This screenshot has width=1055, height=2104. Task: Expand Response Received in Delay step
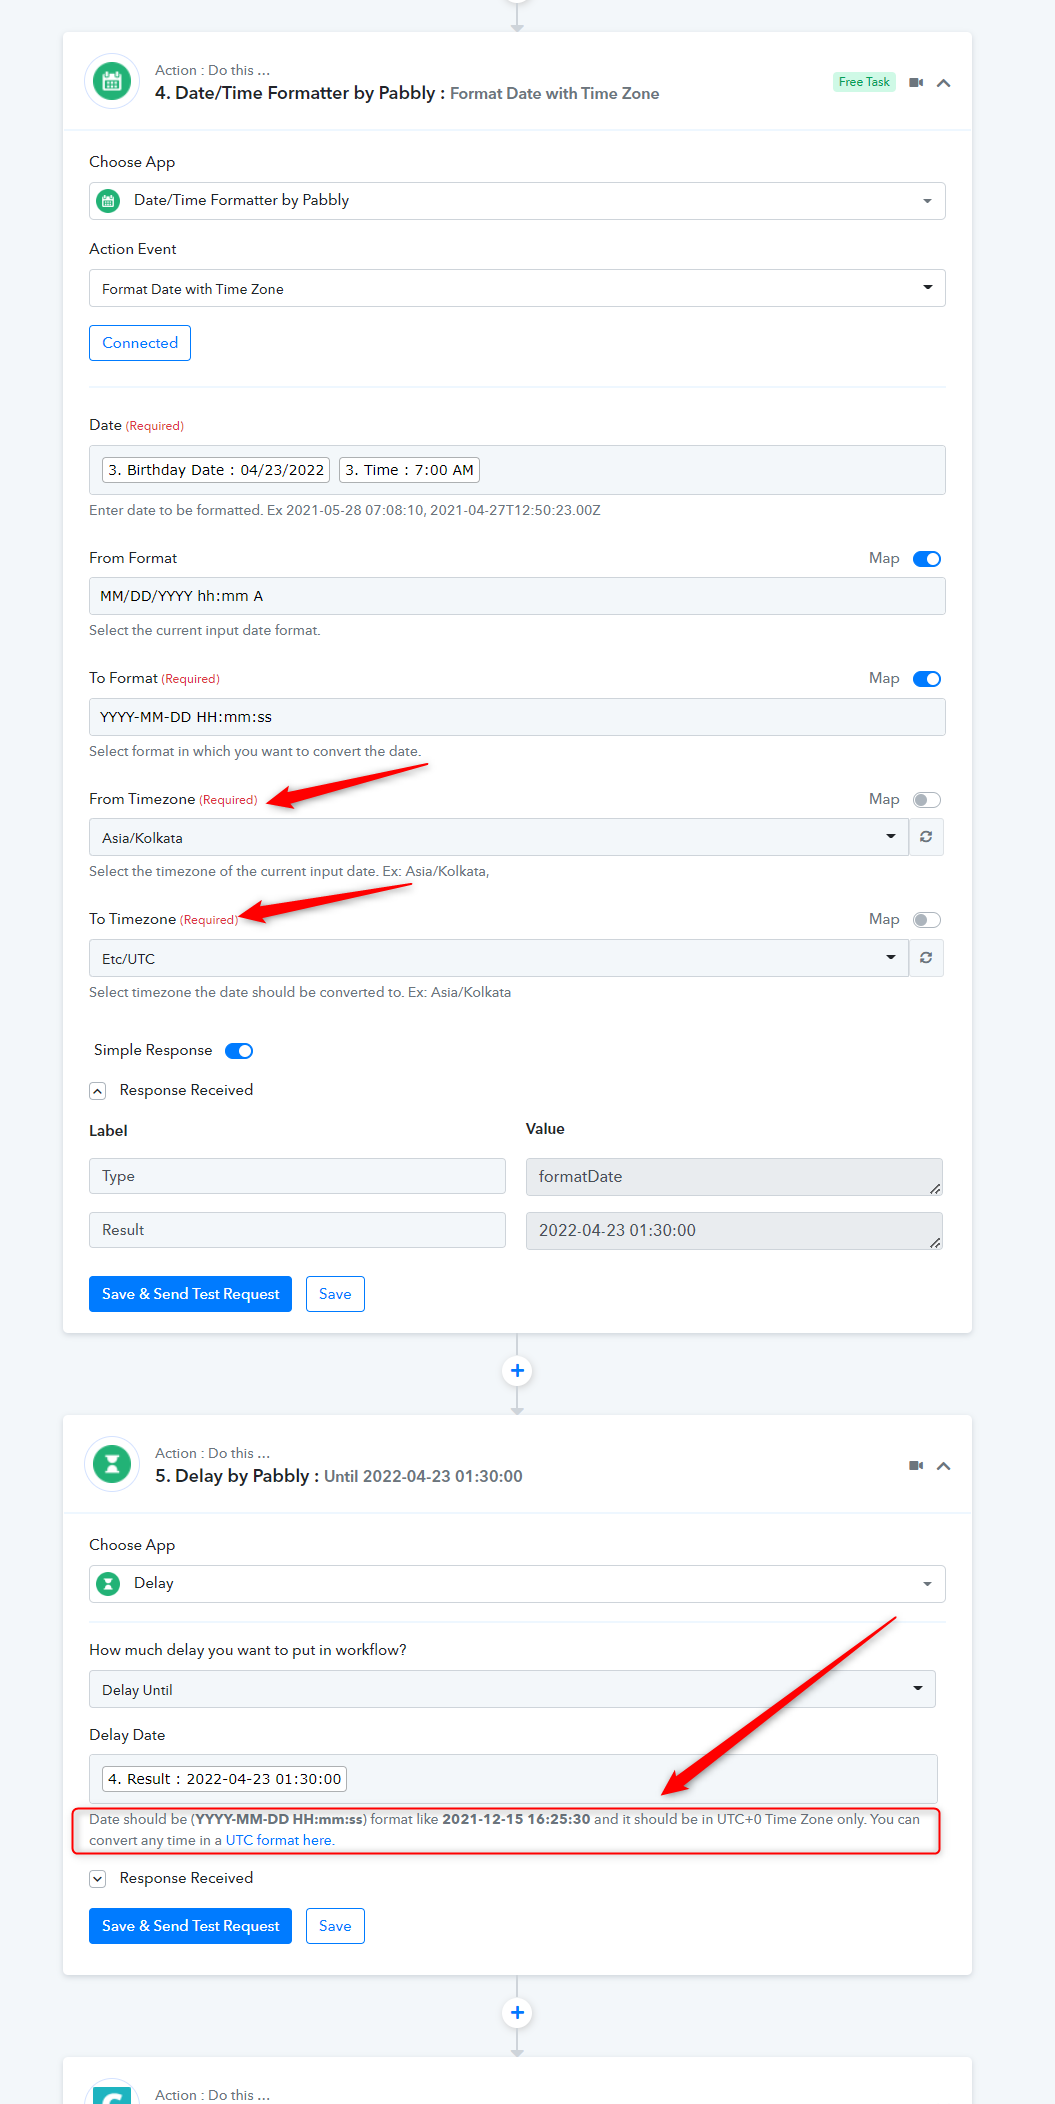(x=98, y=1879)
